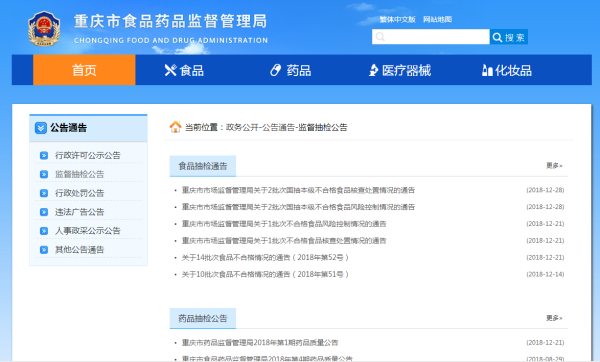The image size is (600, 362).
Task: Open the 药品 navigation tab
Action: tap(290, 70)
